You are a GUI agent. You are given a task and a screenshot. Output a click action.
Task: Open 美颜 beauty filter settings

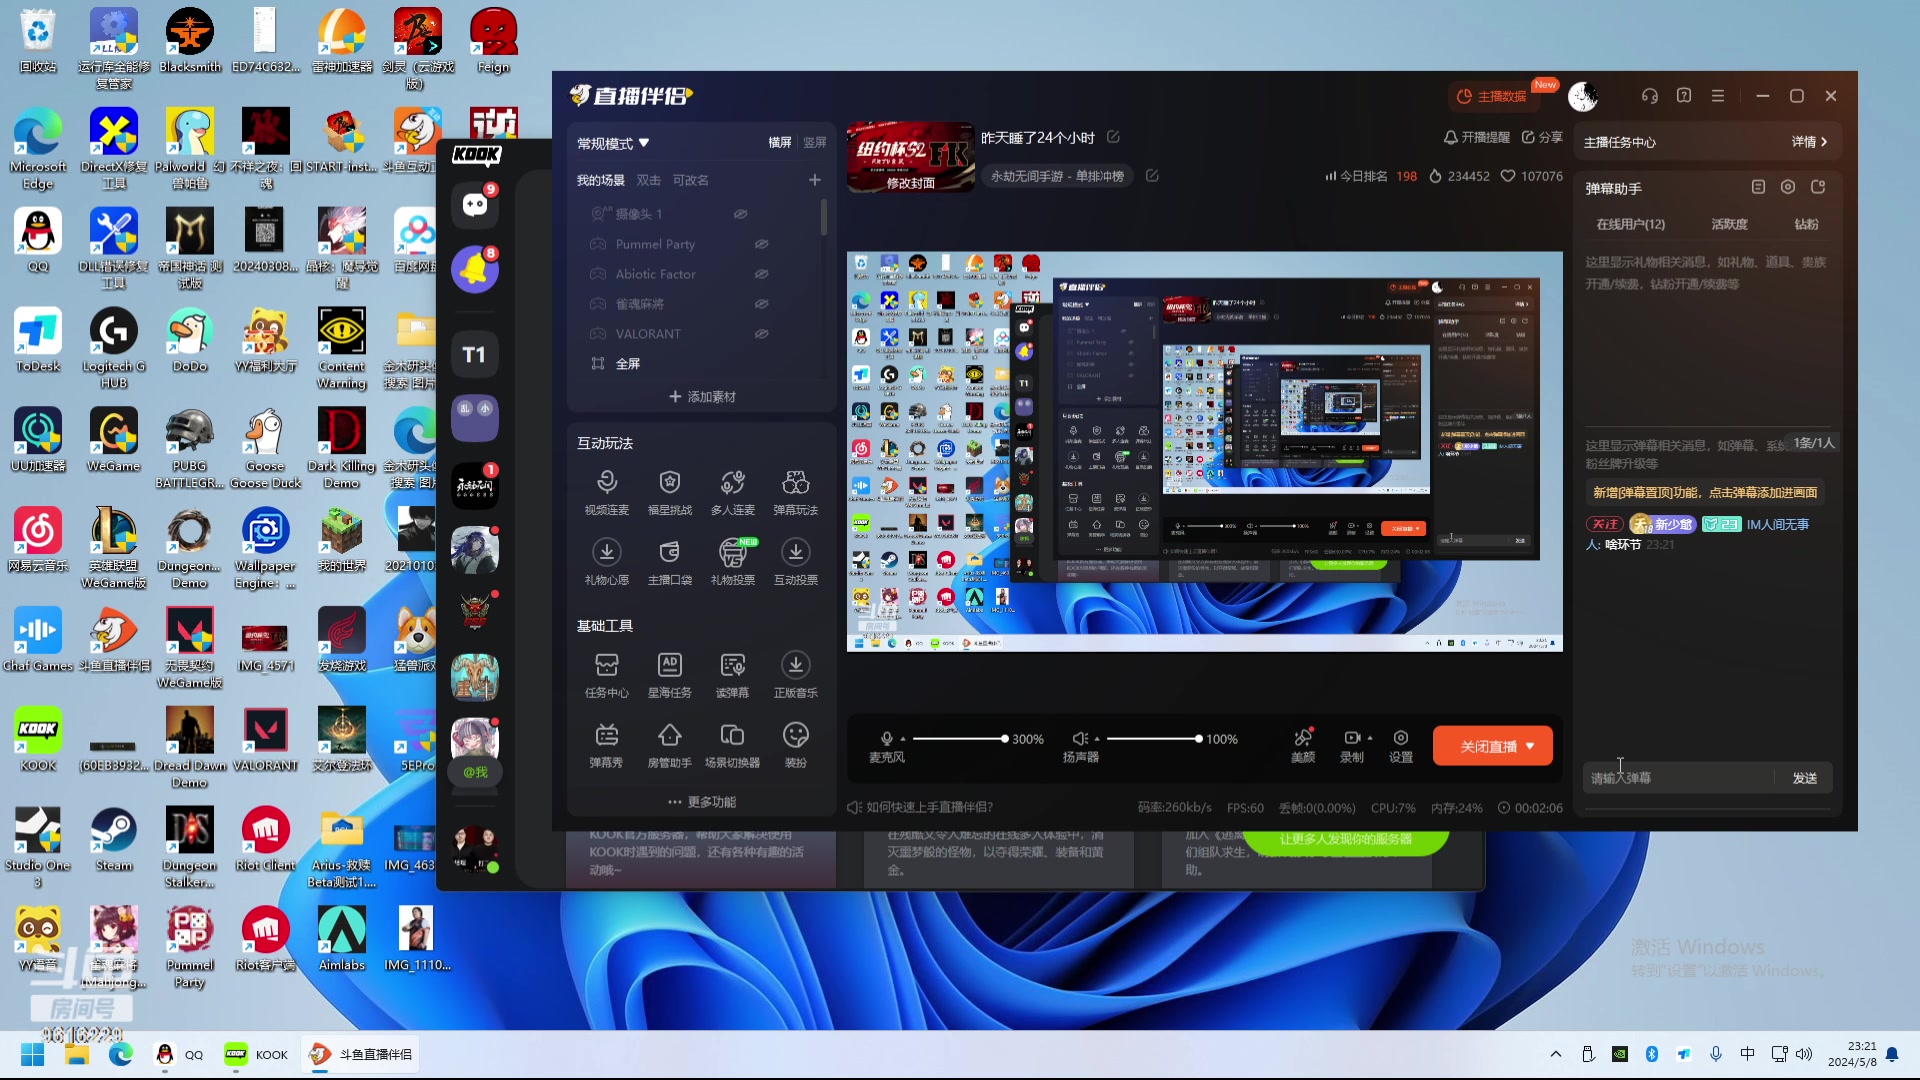point(1303,745)
